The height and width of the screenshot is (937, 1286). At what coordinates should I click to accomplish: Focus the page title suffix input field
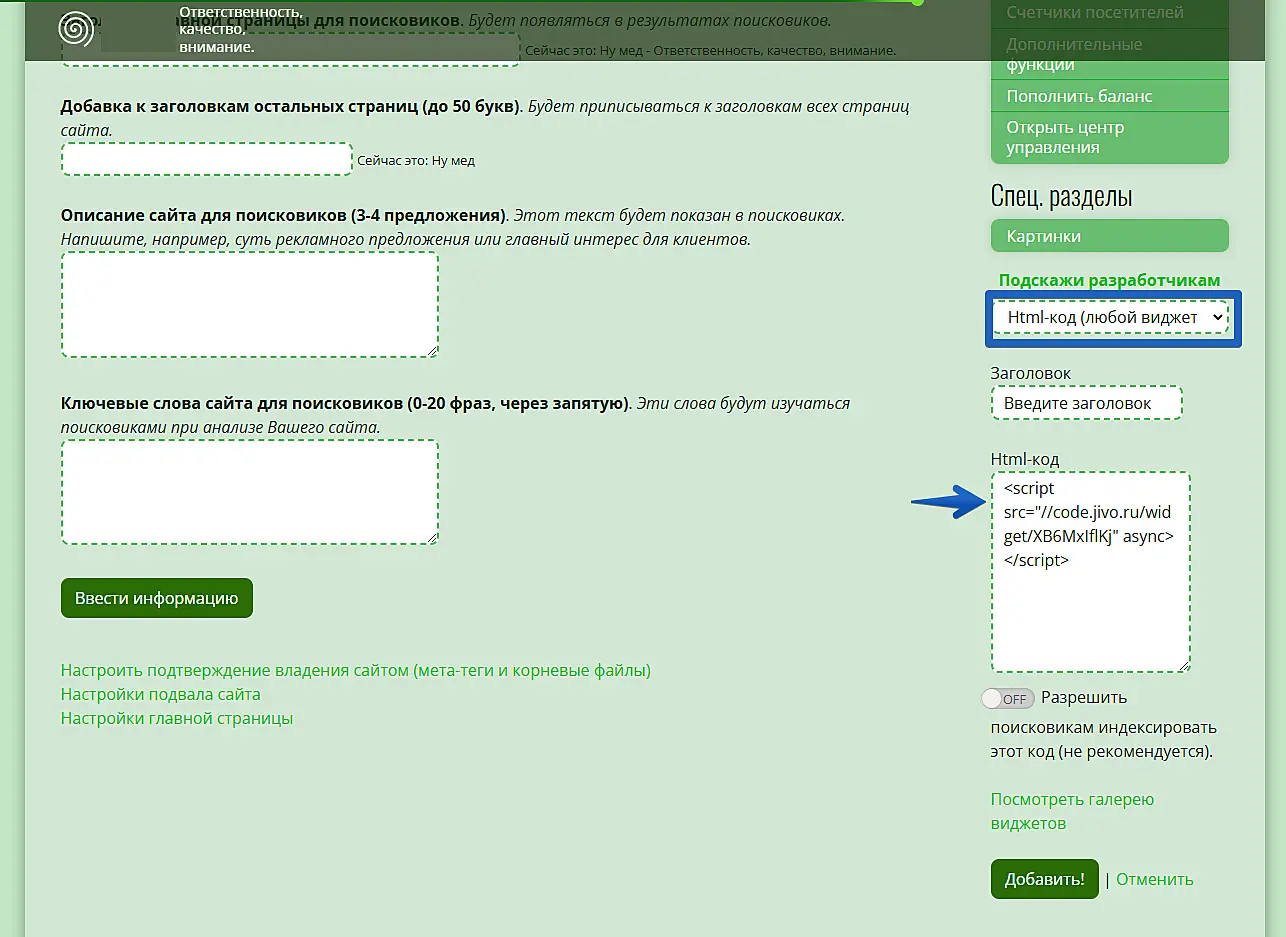click(x=207, y=159)
